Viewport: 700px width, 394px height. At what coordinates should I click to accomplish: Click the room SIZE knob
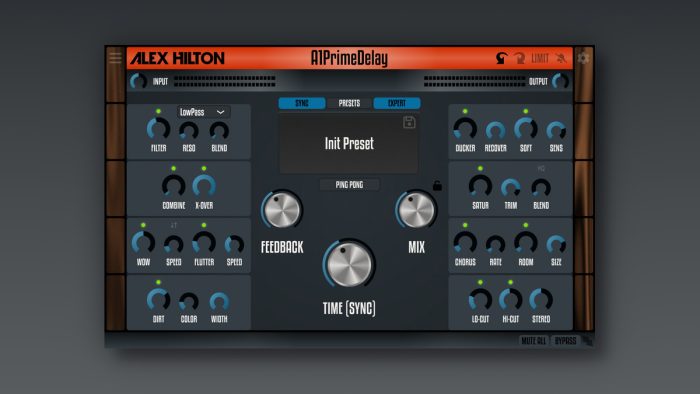[x=556, y=245]
